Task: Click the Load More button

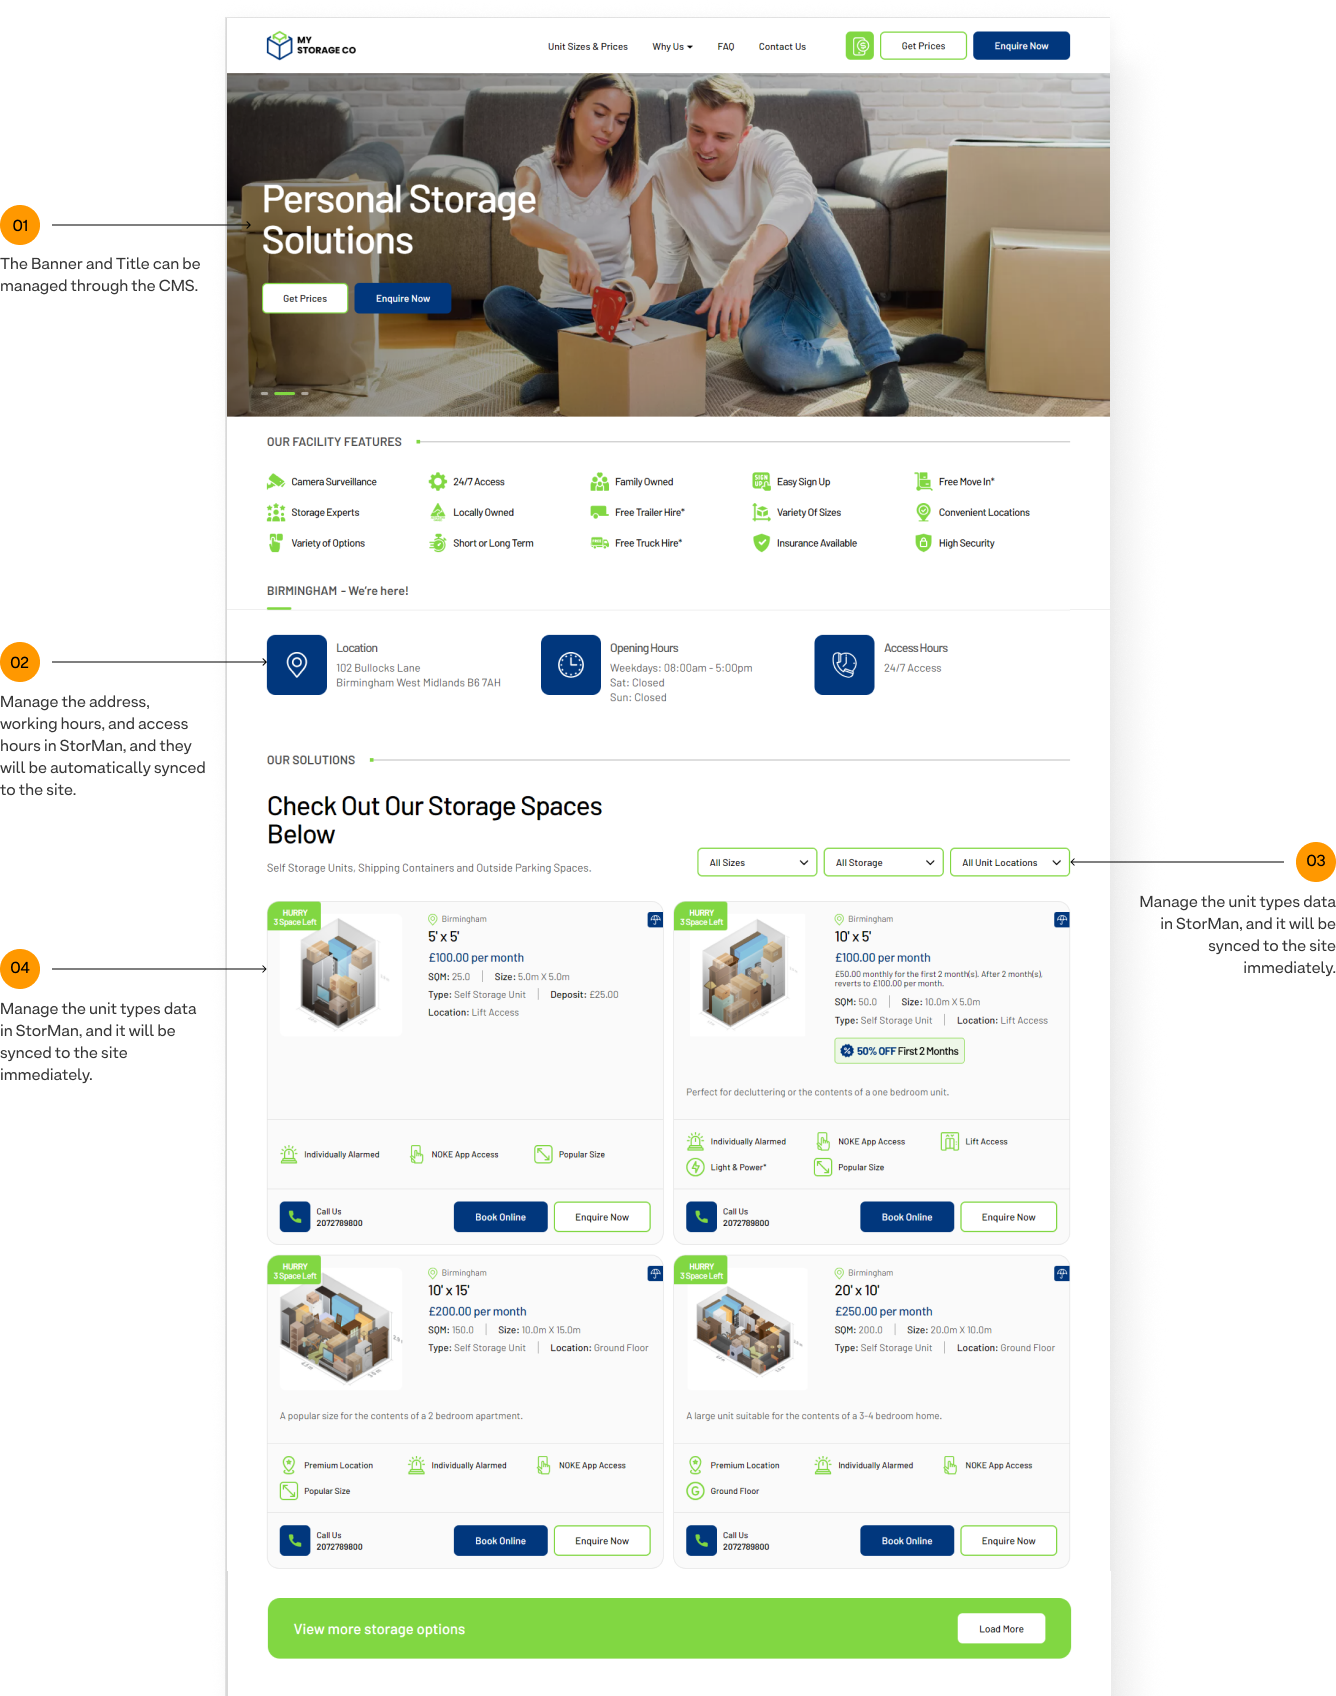Action: click(1001, 1629)
